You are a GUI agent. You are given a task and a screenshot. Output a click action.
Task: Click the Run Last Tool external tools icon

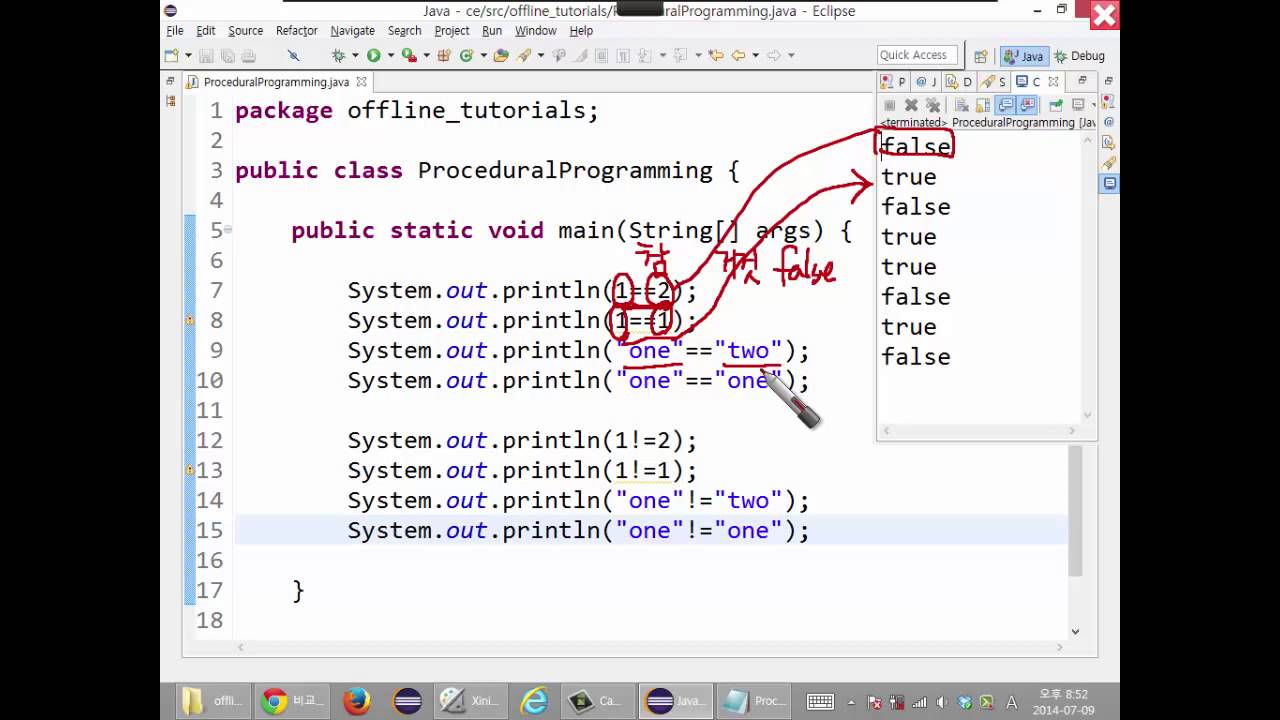tap(408, 56)
